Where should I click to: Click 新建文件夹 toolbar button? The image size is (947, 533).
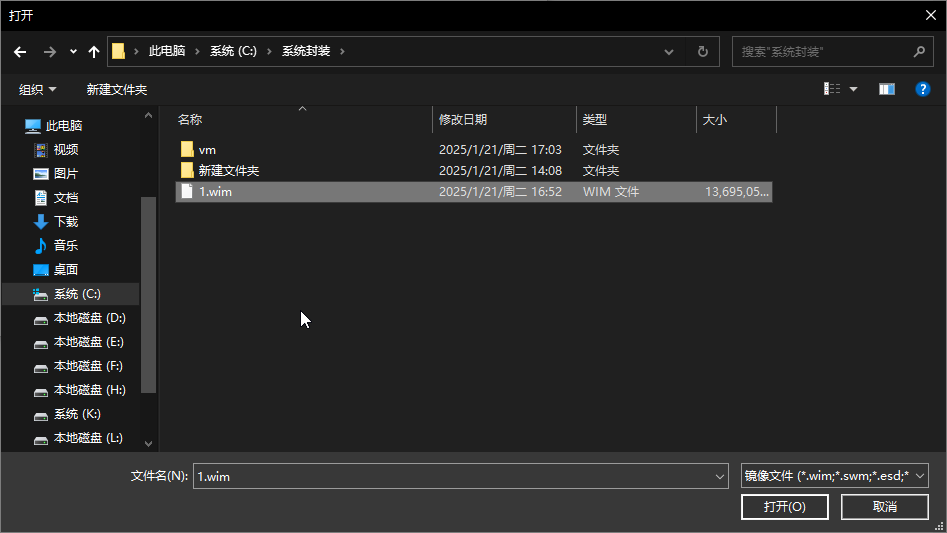pyautogui.click(x=117, y=89)
